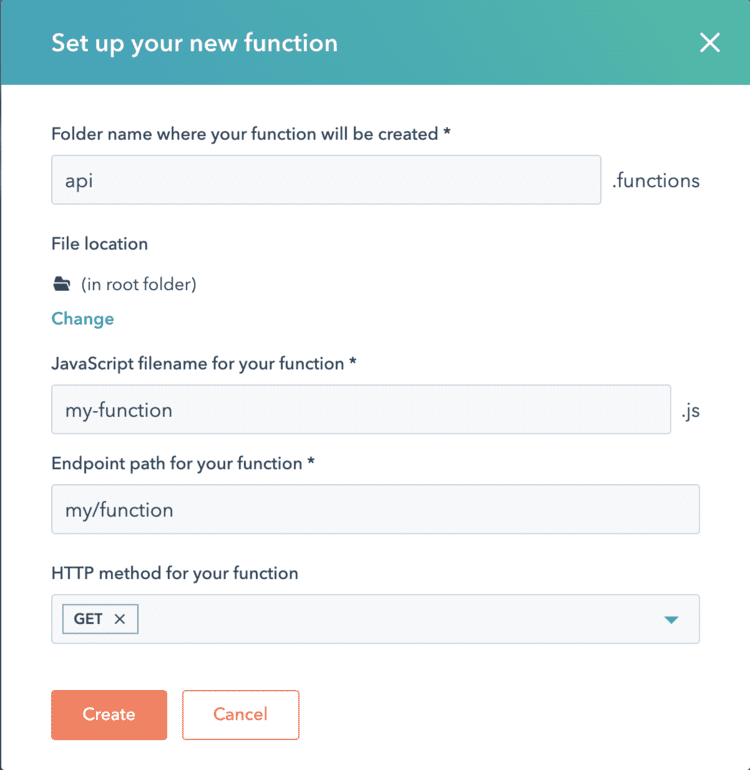Remove the GET method tag
750x770 pixels.
pos(120,619)
